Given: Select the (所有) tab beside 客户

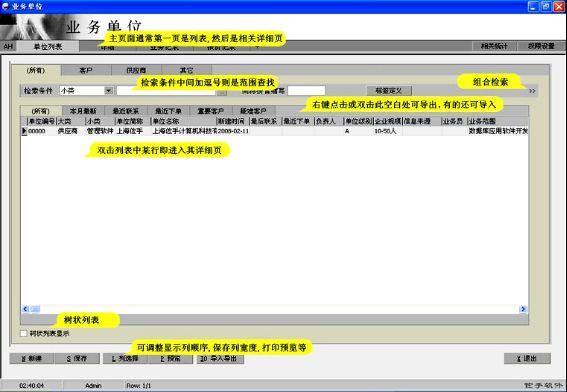Looking at the screenshot, I should [x=36, y=71].
